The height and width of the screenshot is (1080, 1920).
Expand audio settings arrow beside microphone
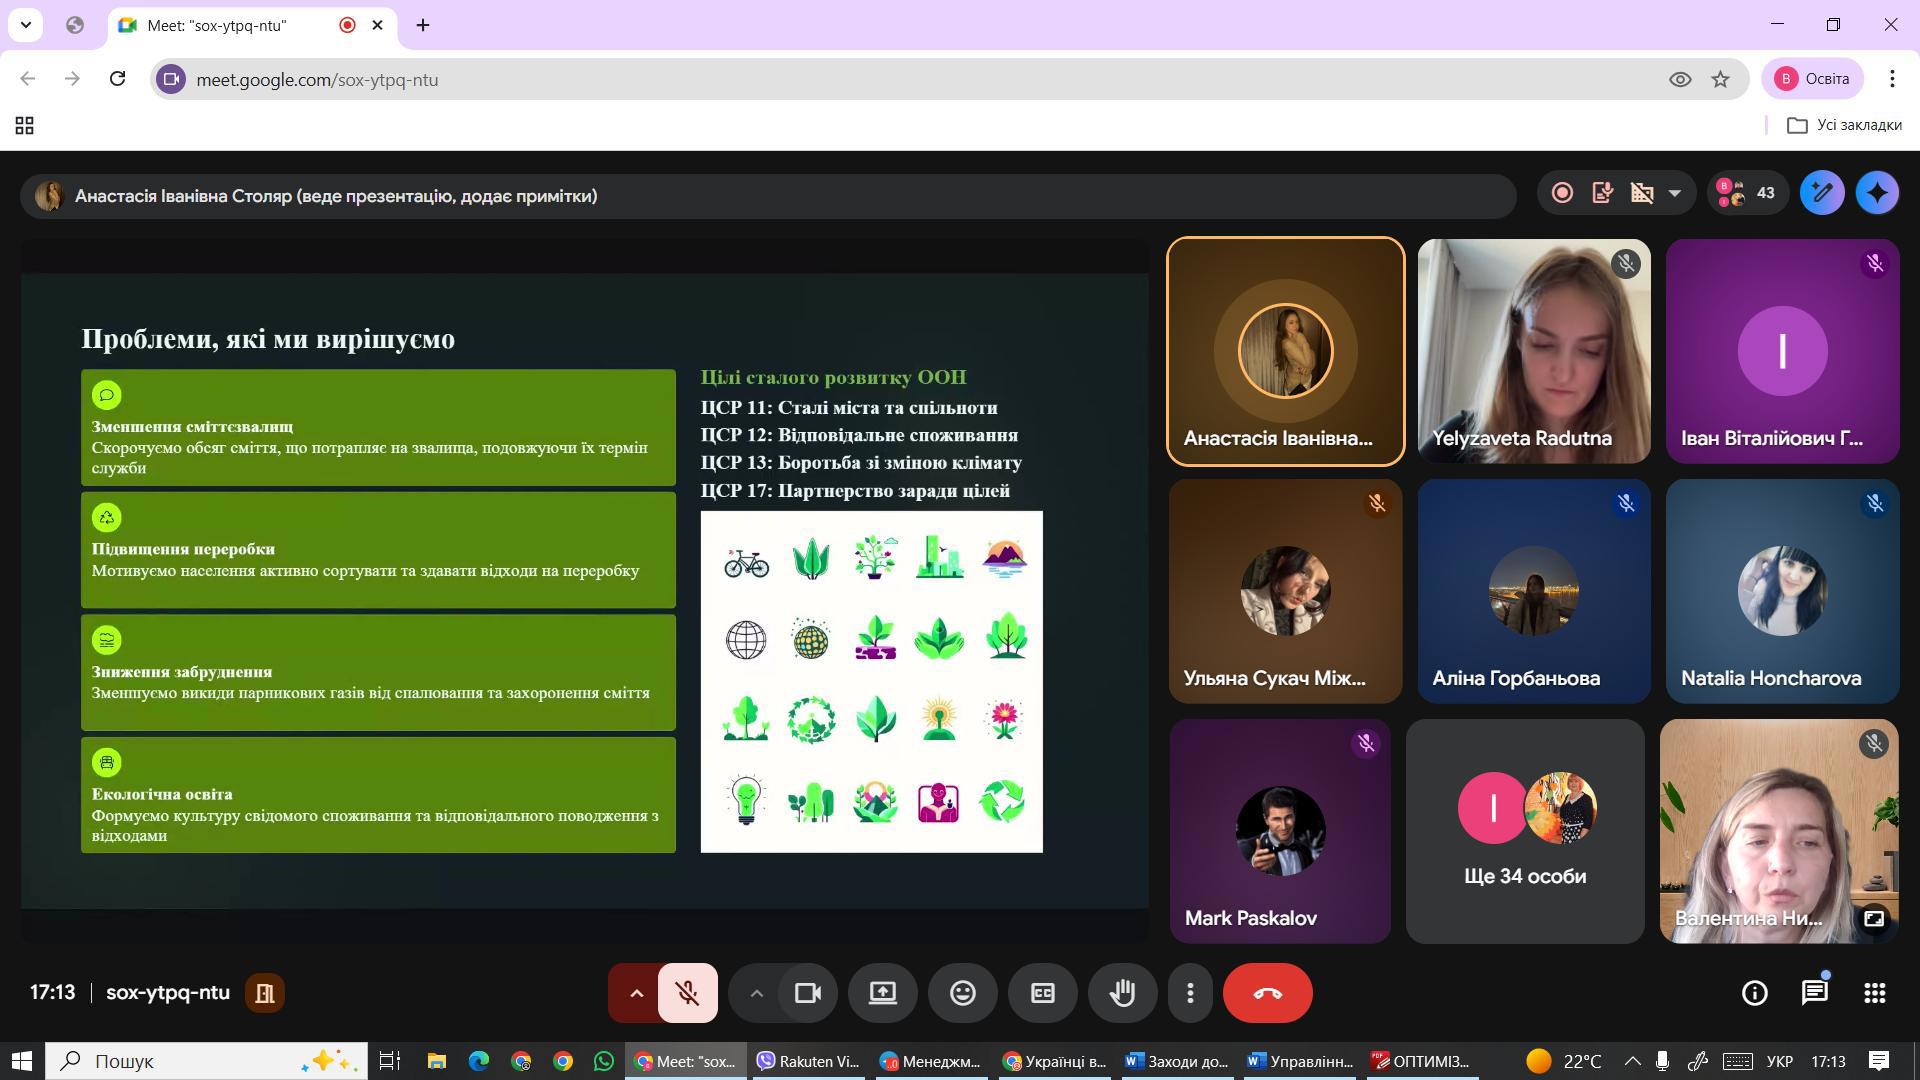[635, 993]
